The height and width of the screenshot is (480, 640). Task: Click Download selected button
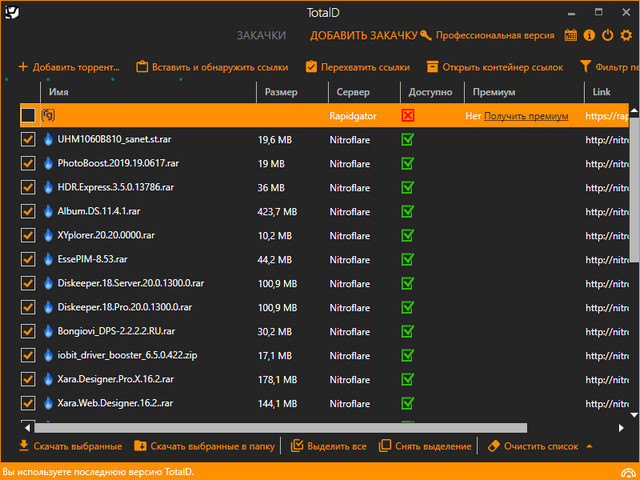71,446
